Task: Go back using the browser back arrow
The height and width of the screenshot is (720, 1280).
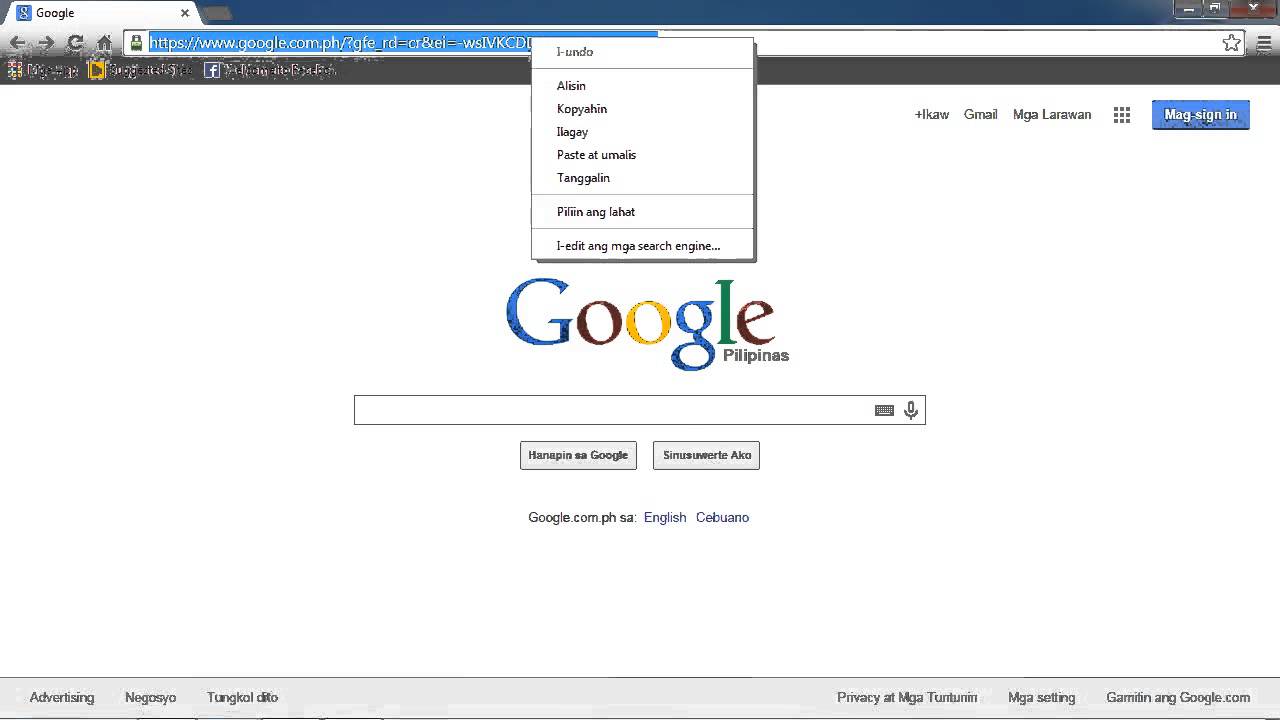Action: point(17,43)
